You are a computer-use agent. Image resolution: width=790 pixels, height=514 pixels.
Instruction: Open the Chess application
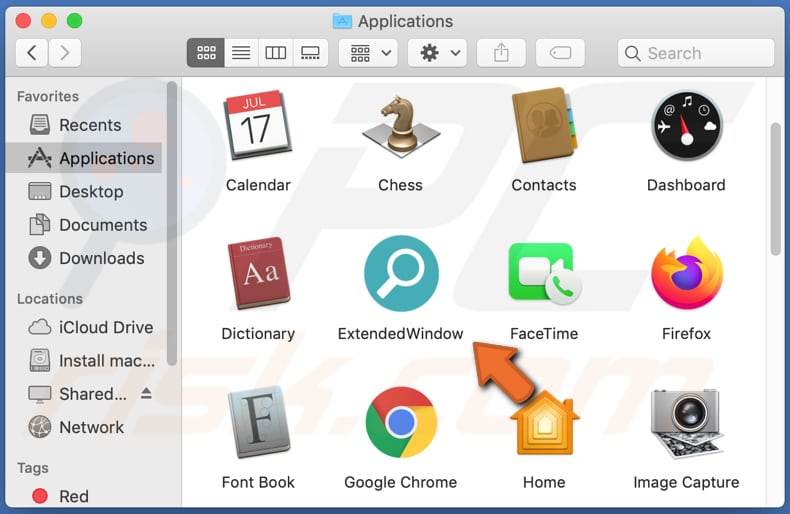pyautogui.click(x=400, y=127)
